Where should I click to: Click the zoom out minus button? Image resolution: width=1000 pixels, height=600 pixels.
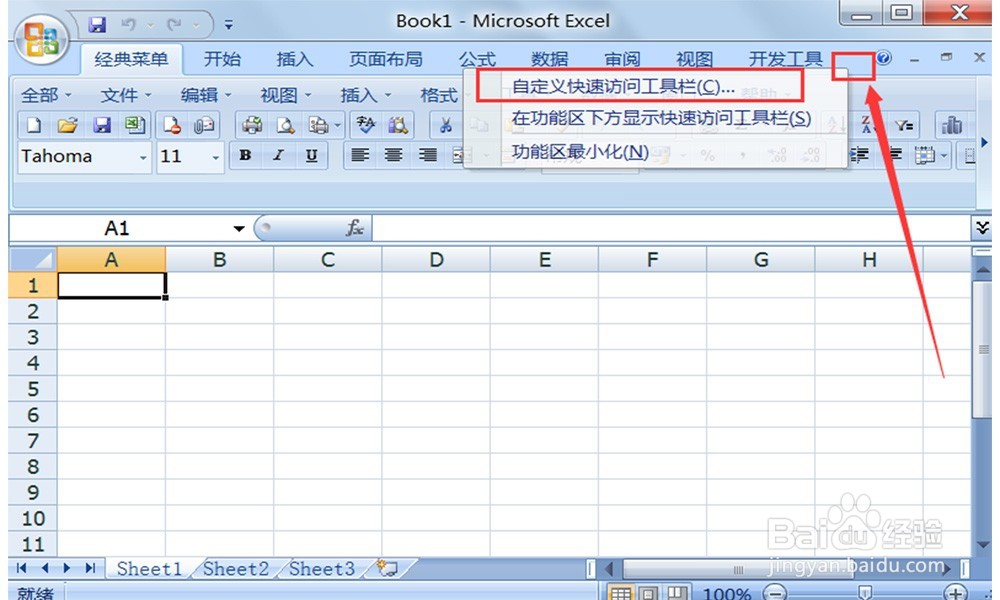coord(774,593)
